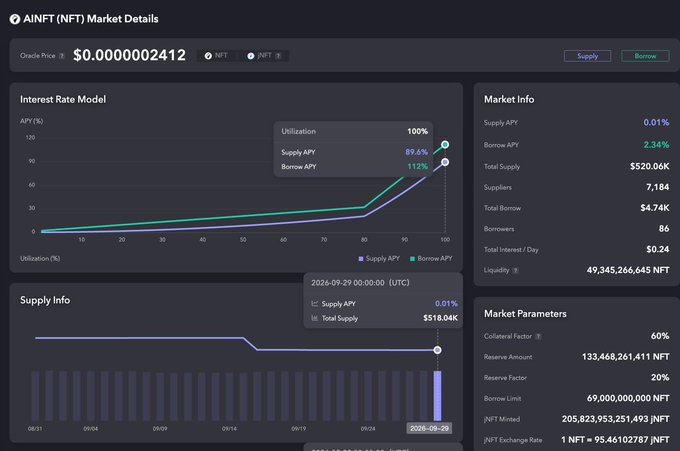This screenshot has height=451, width=680.
Task: Click the Suppliers count 7,184
Action: coord(657,187)
